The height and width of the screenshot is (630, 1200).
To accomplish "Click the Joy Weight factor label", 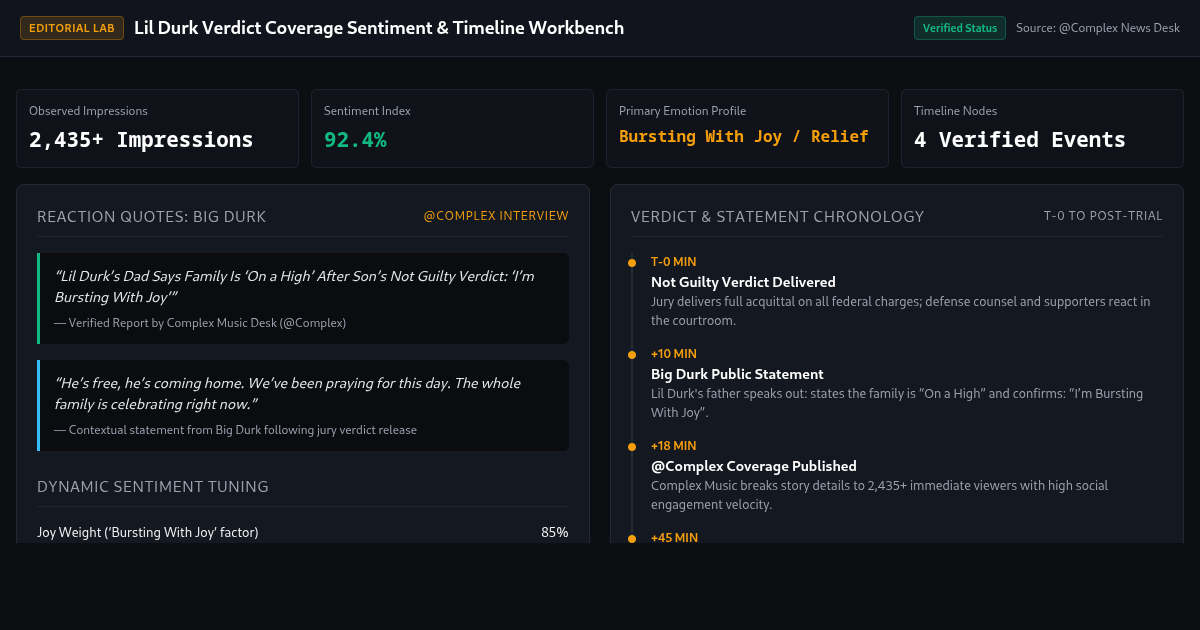I will pyautogui.click(x=148, y=533).
